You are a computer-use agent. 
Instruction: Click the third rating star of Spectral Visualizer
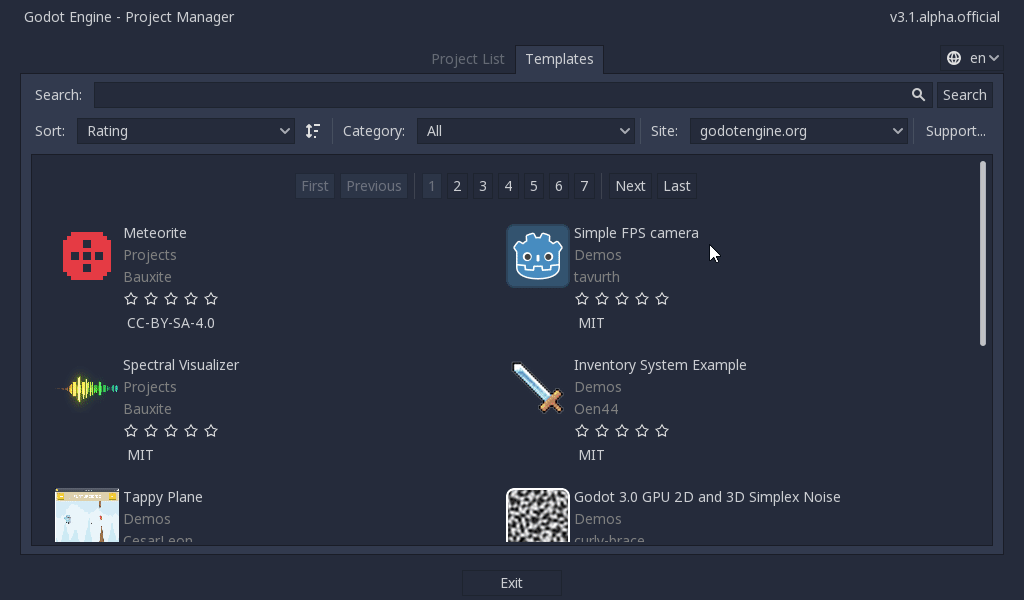click(x=171, y=431)
